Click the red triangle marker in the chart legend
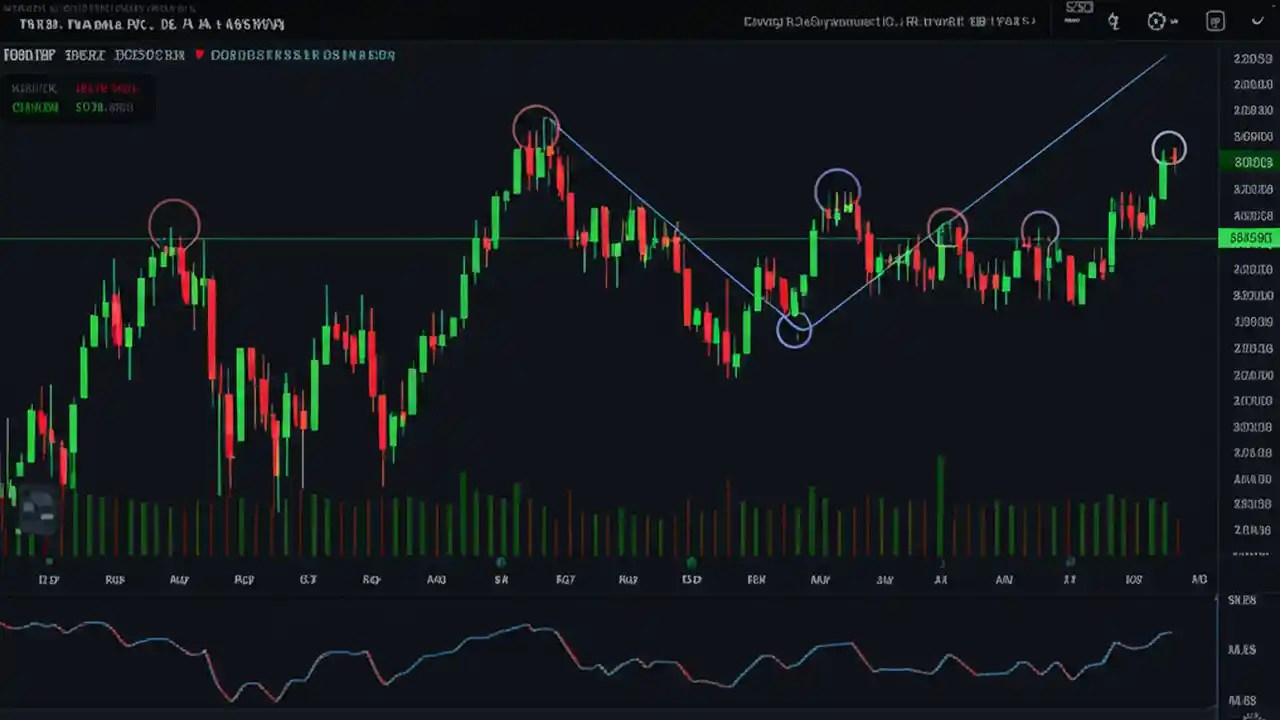Viewport: 1280px width, 720px height. [199, 56]
